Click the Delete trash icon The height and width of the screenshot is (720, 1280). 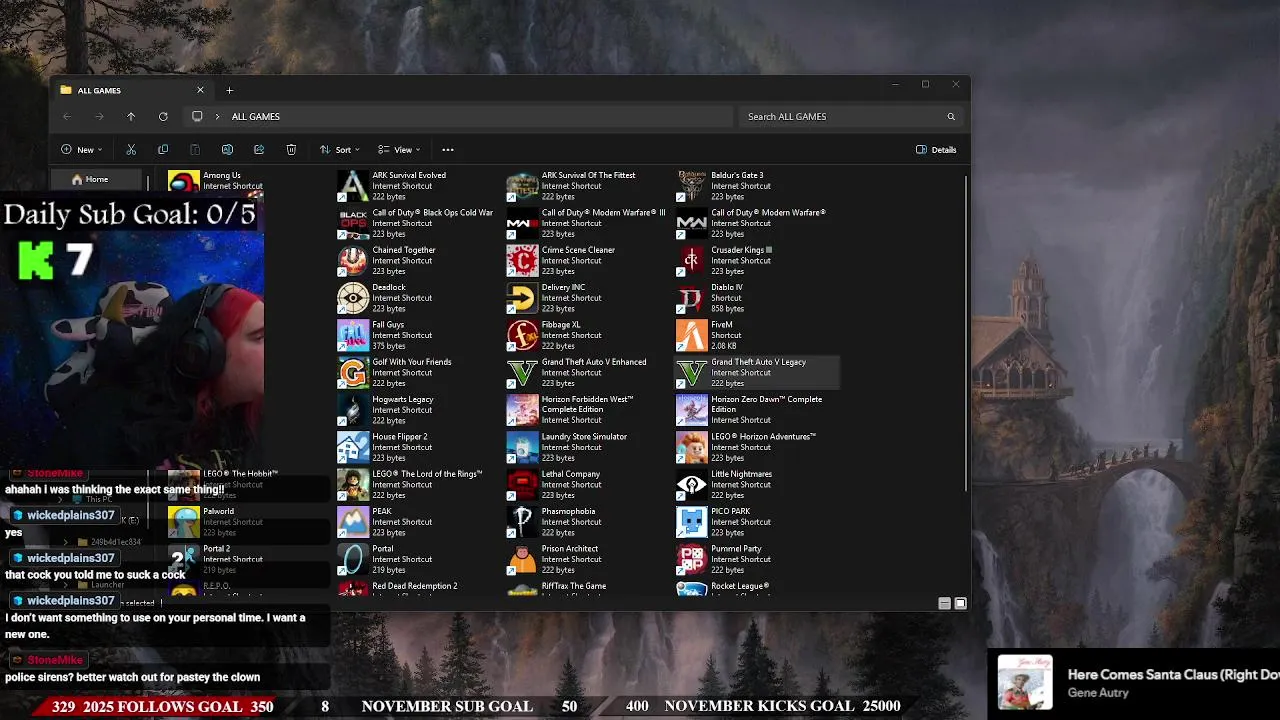point(291,150)
